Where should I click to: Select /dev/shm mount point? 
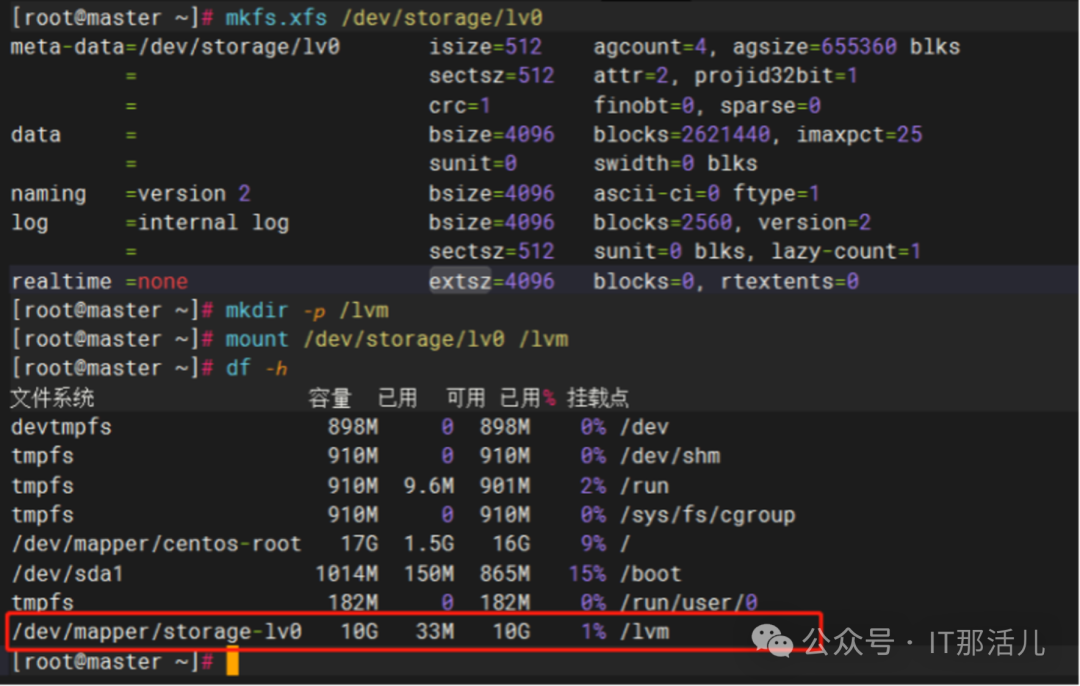coord(670,456)
